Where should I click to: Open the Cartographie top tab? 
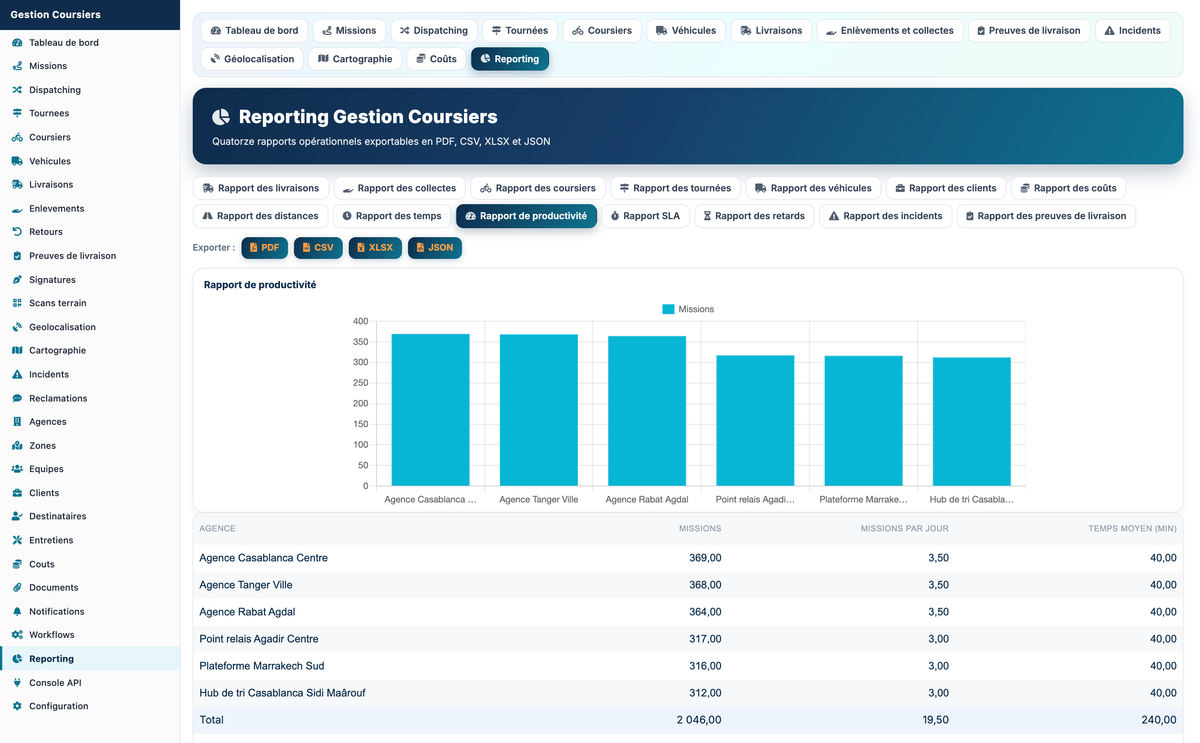pyautogui.click(x=355, y=59)
